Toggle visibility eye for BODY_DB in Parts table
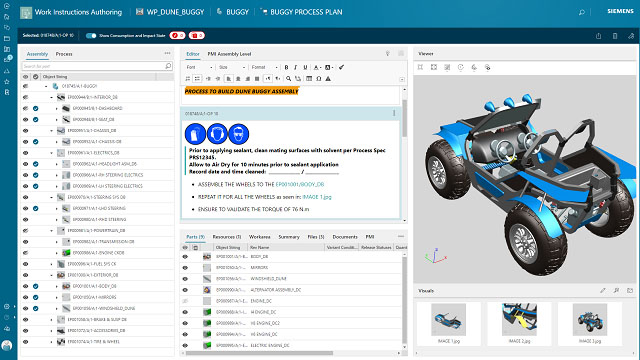Image resolution: width=640 pixels, height=360 pixels. [185, 257]
